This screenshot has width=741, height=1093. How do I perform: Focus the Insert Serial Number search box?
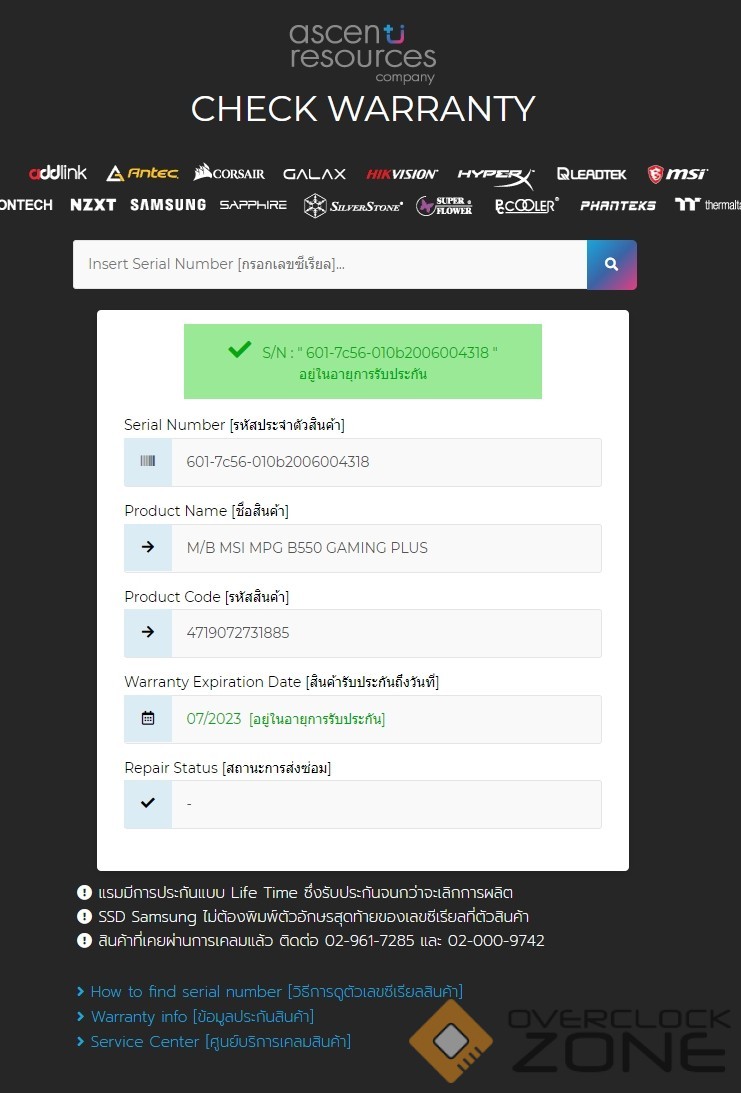coord(329,265)
